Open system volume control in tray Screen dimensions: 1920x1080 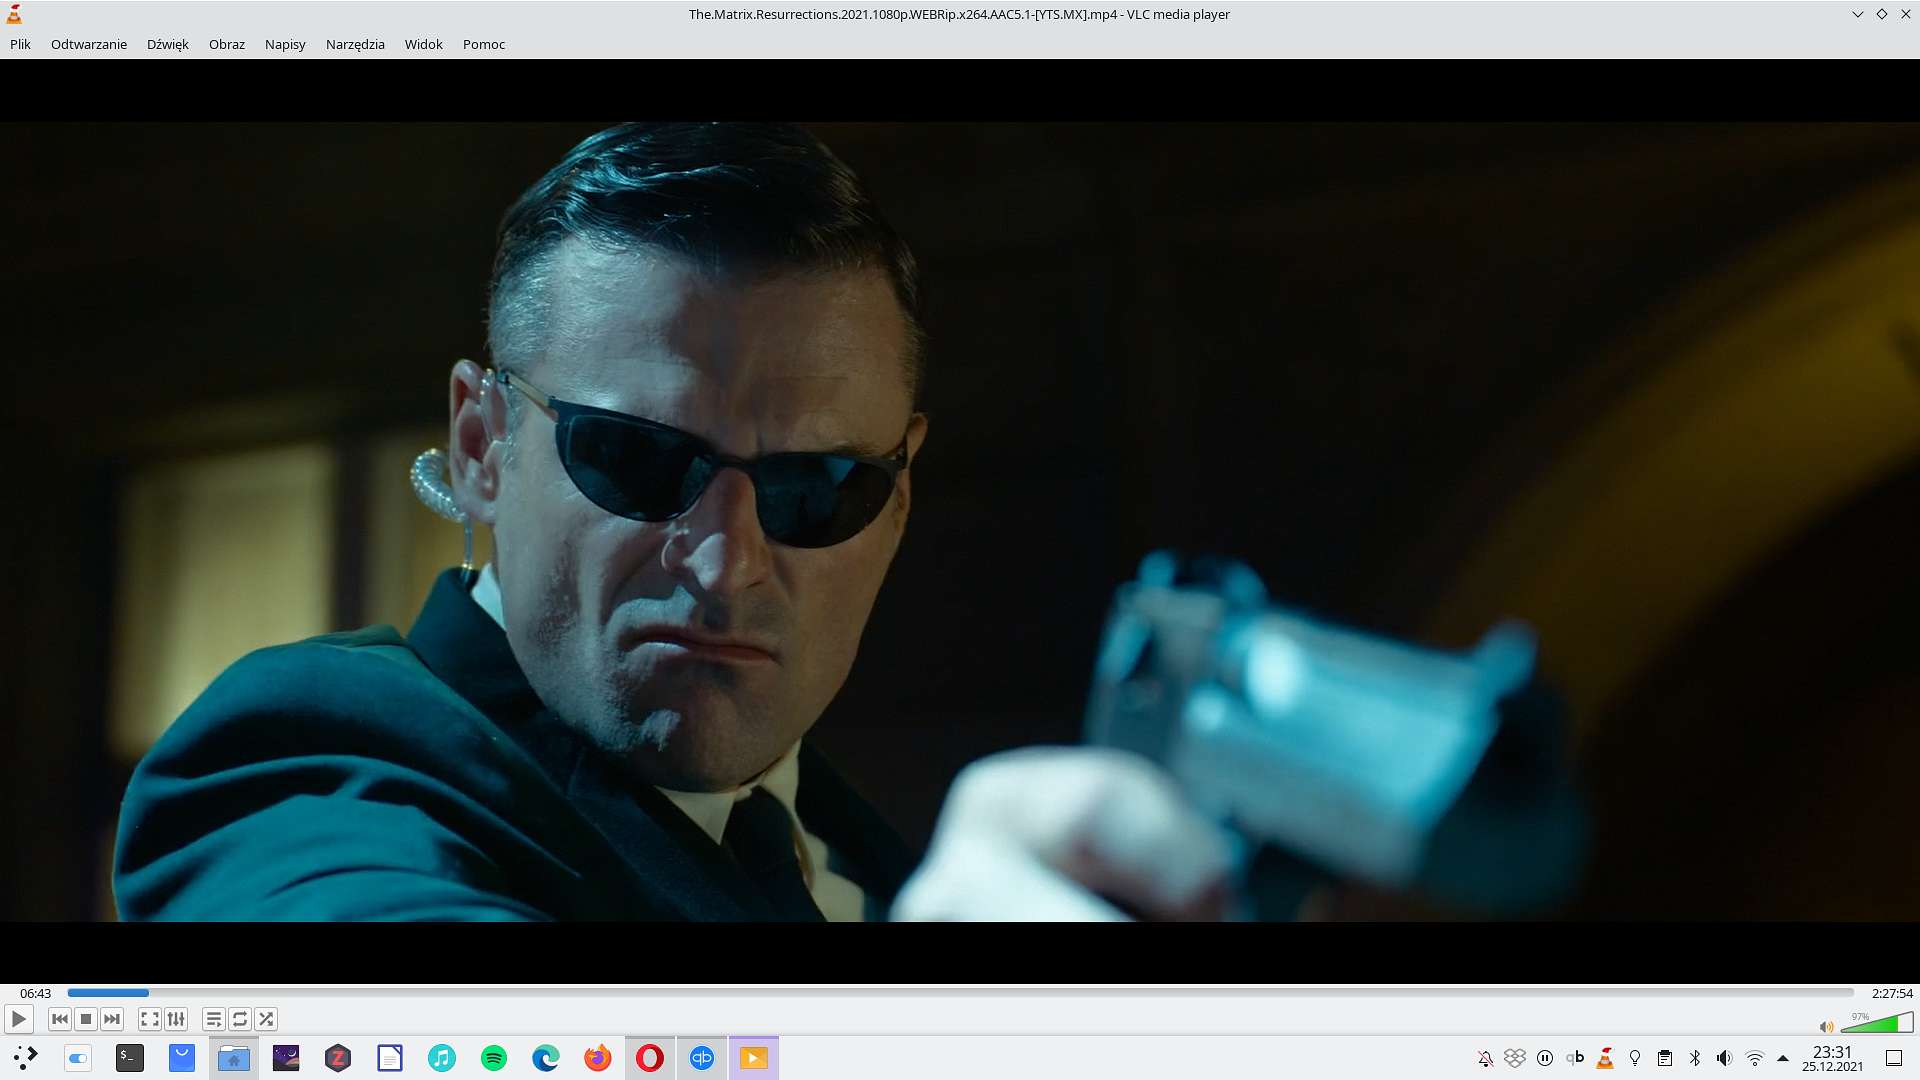coord(1724,1058)
